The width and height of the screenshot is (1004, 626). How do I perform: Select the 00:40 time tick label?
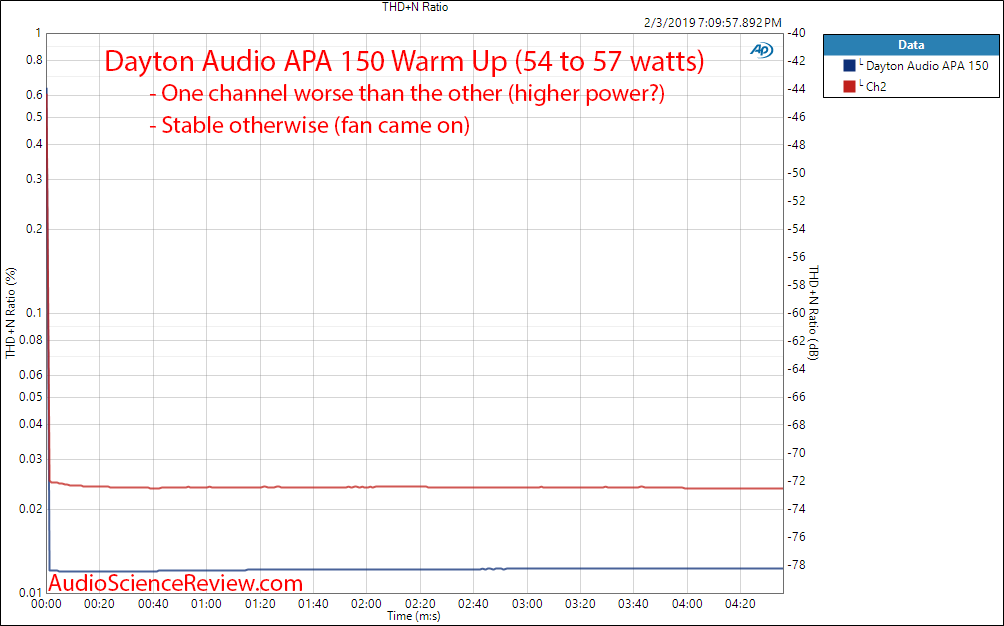coord(153,604)
